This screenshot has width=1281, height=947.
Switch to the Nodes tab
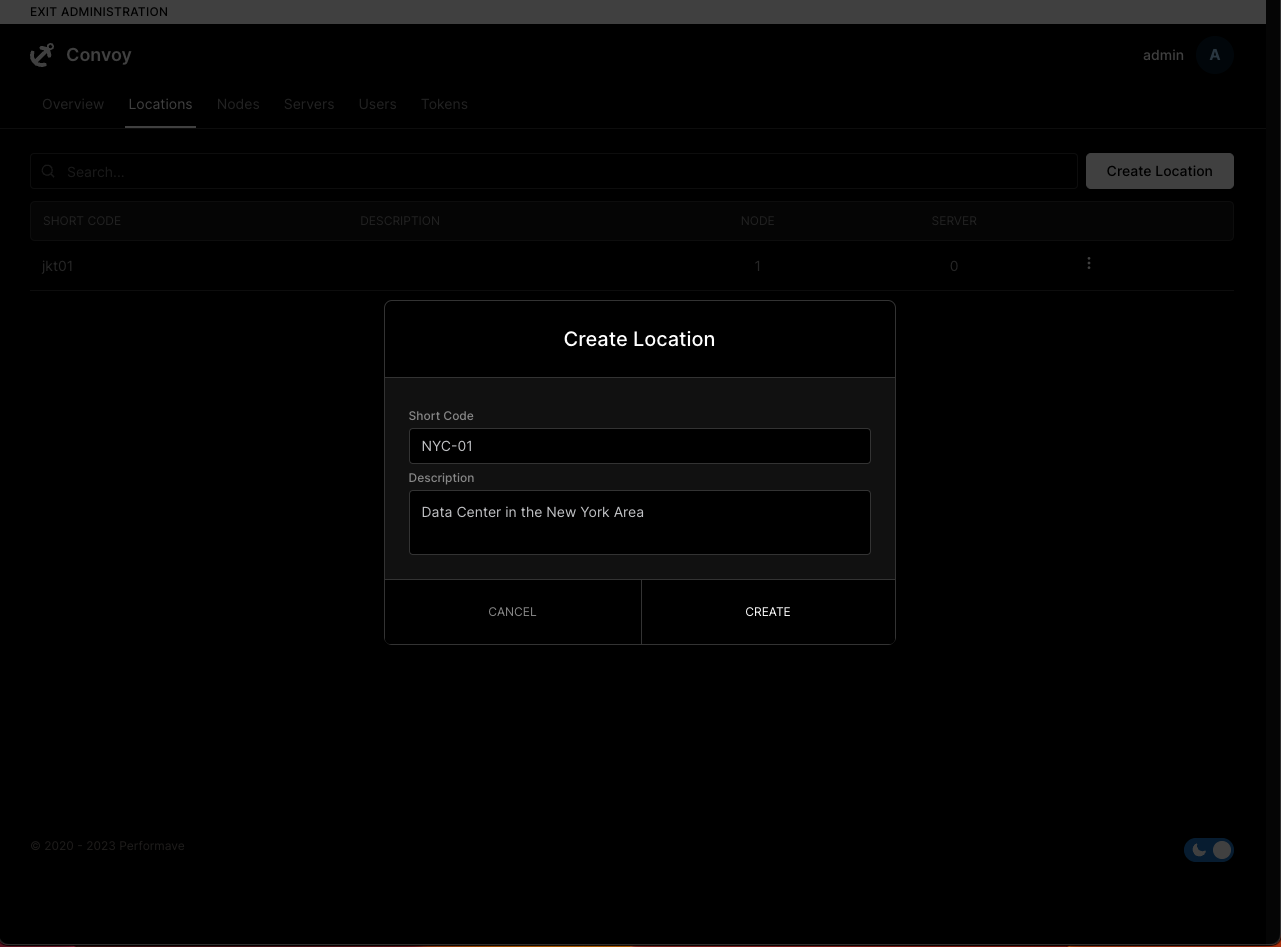coord(238,104)
